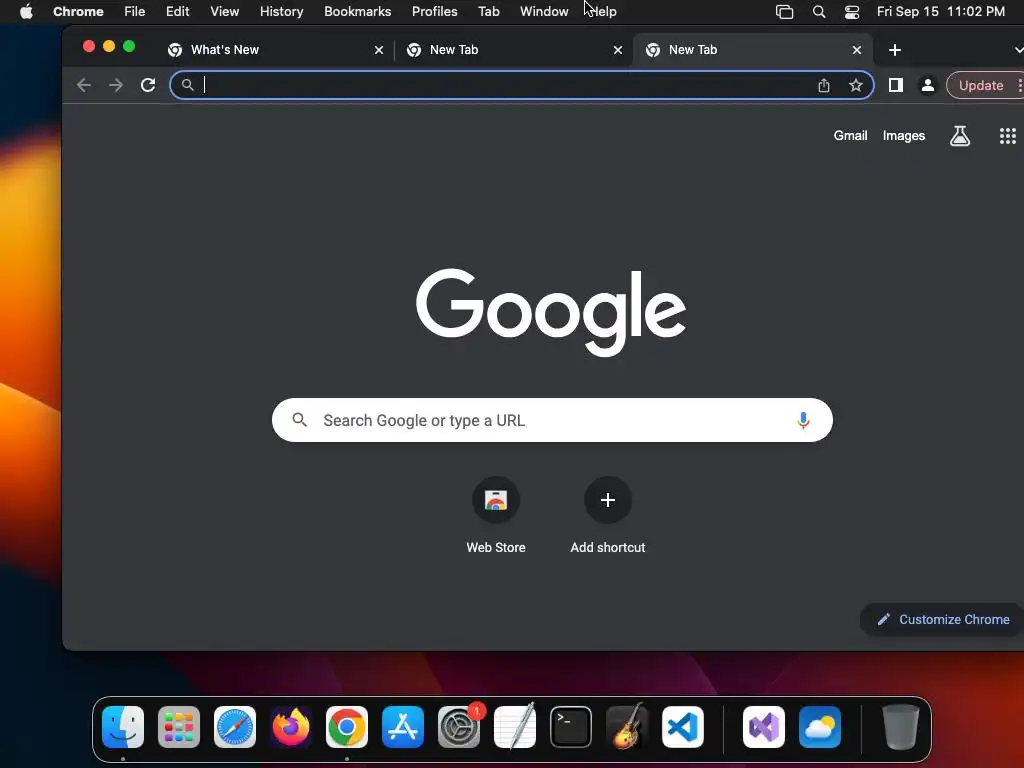Open the Tab menu
The height and width of the screenshot is (768, 1024).
(x=488, y=11)
